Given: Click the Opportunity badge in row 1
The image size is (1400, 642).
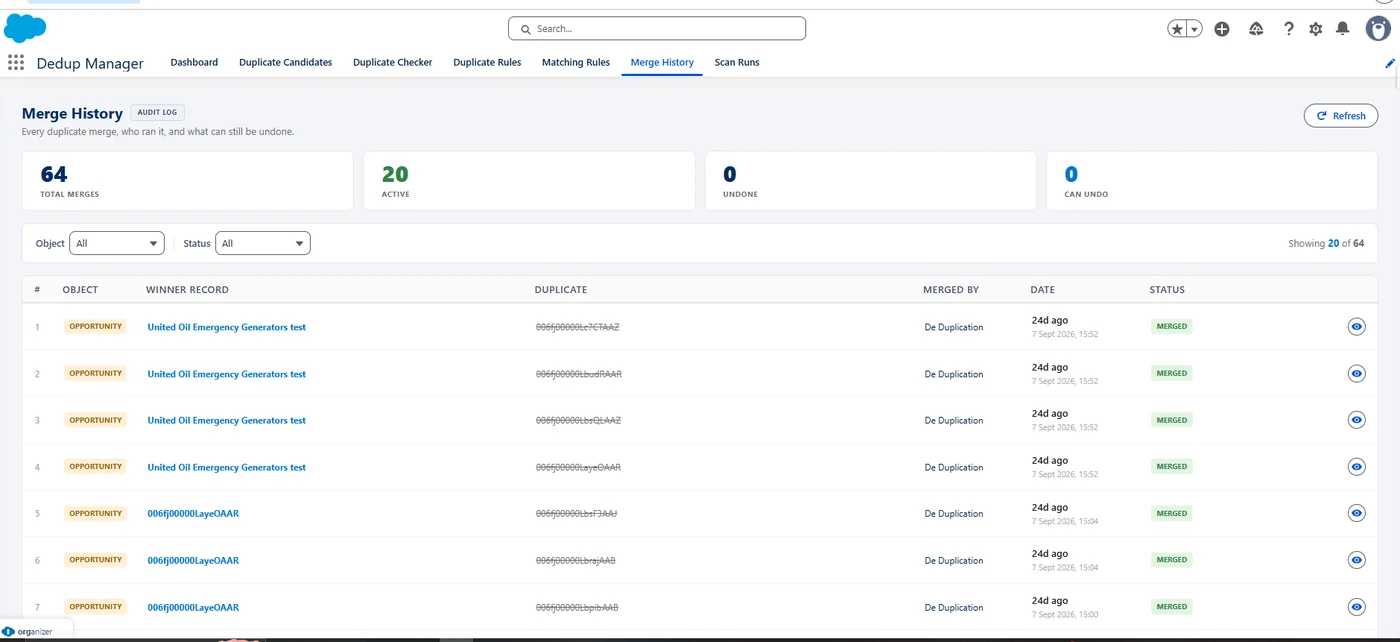Looking at the screenshot, I should pyautogui.click(x=96, y=326).
